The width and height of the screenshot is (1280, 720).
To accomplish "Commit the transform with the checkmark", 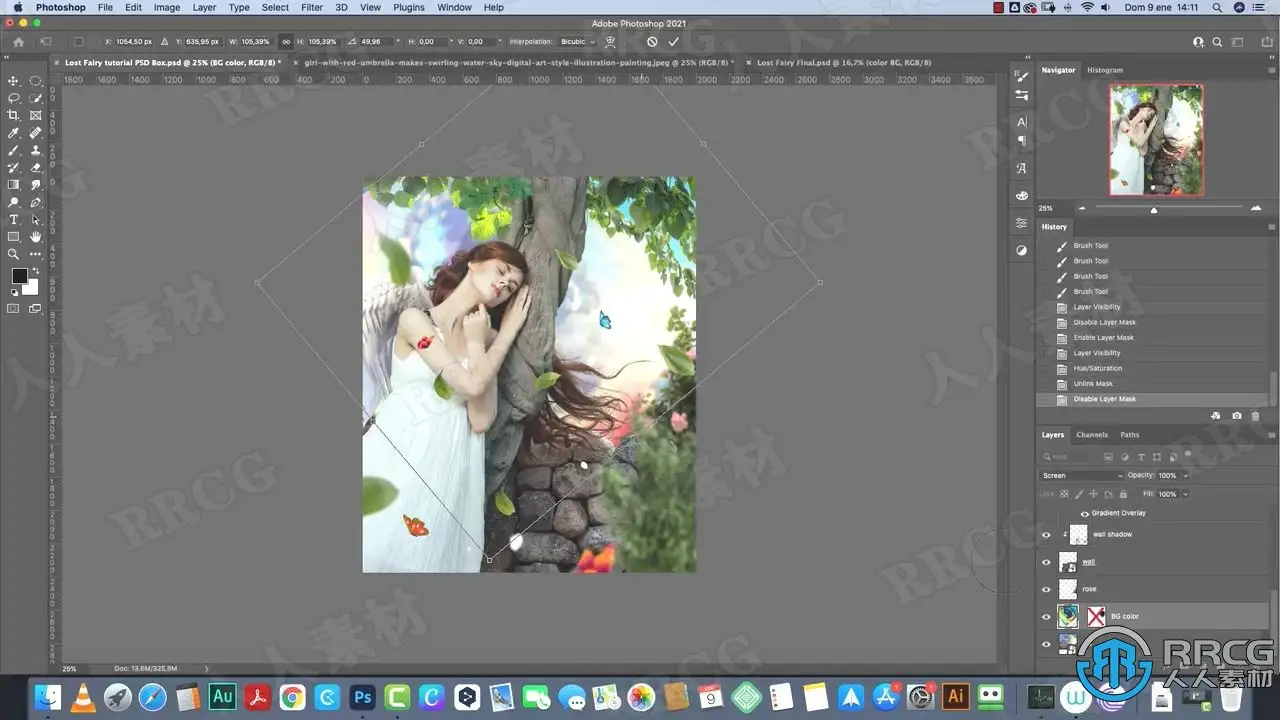I will pos(673,42).
